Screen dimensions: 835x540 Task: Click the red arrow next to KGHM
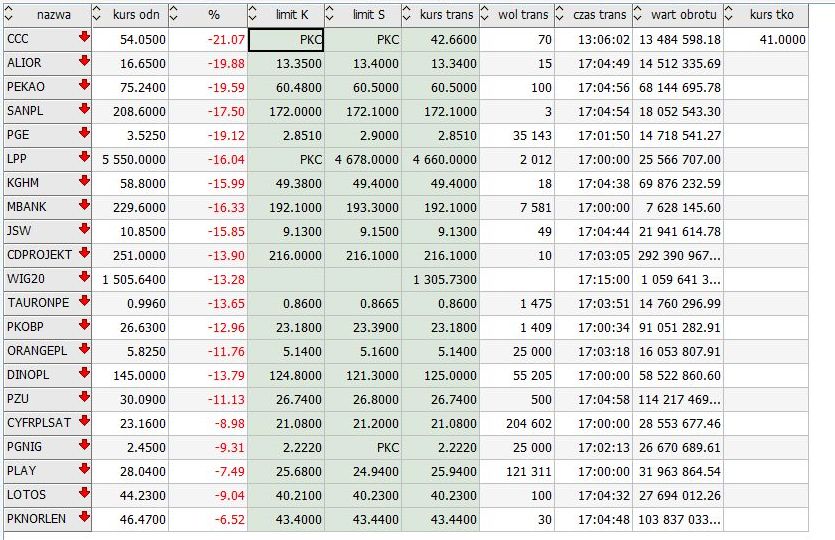84,182
